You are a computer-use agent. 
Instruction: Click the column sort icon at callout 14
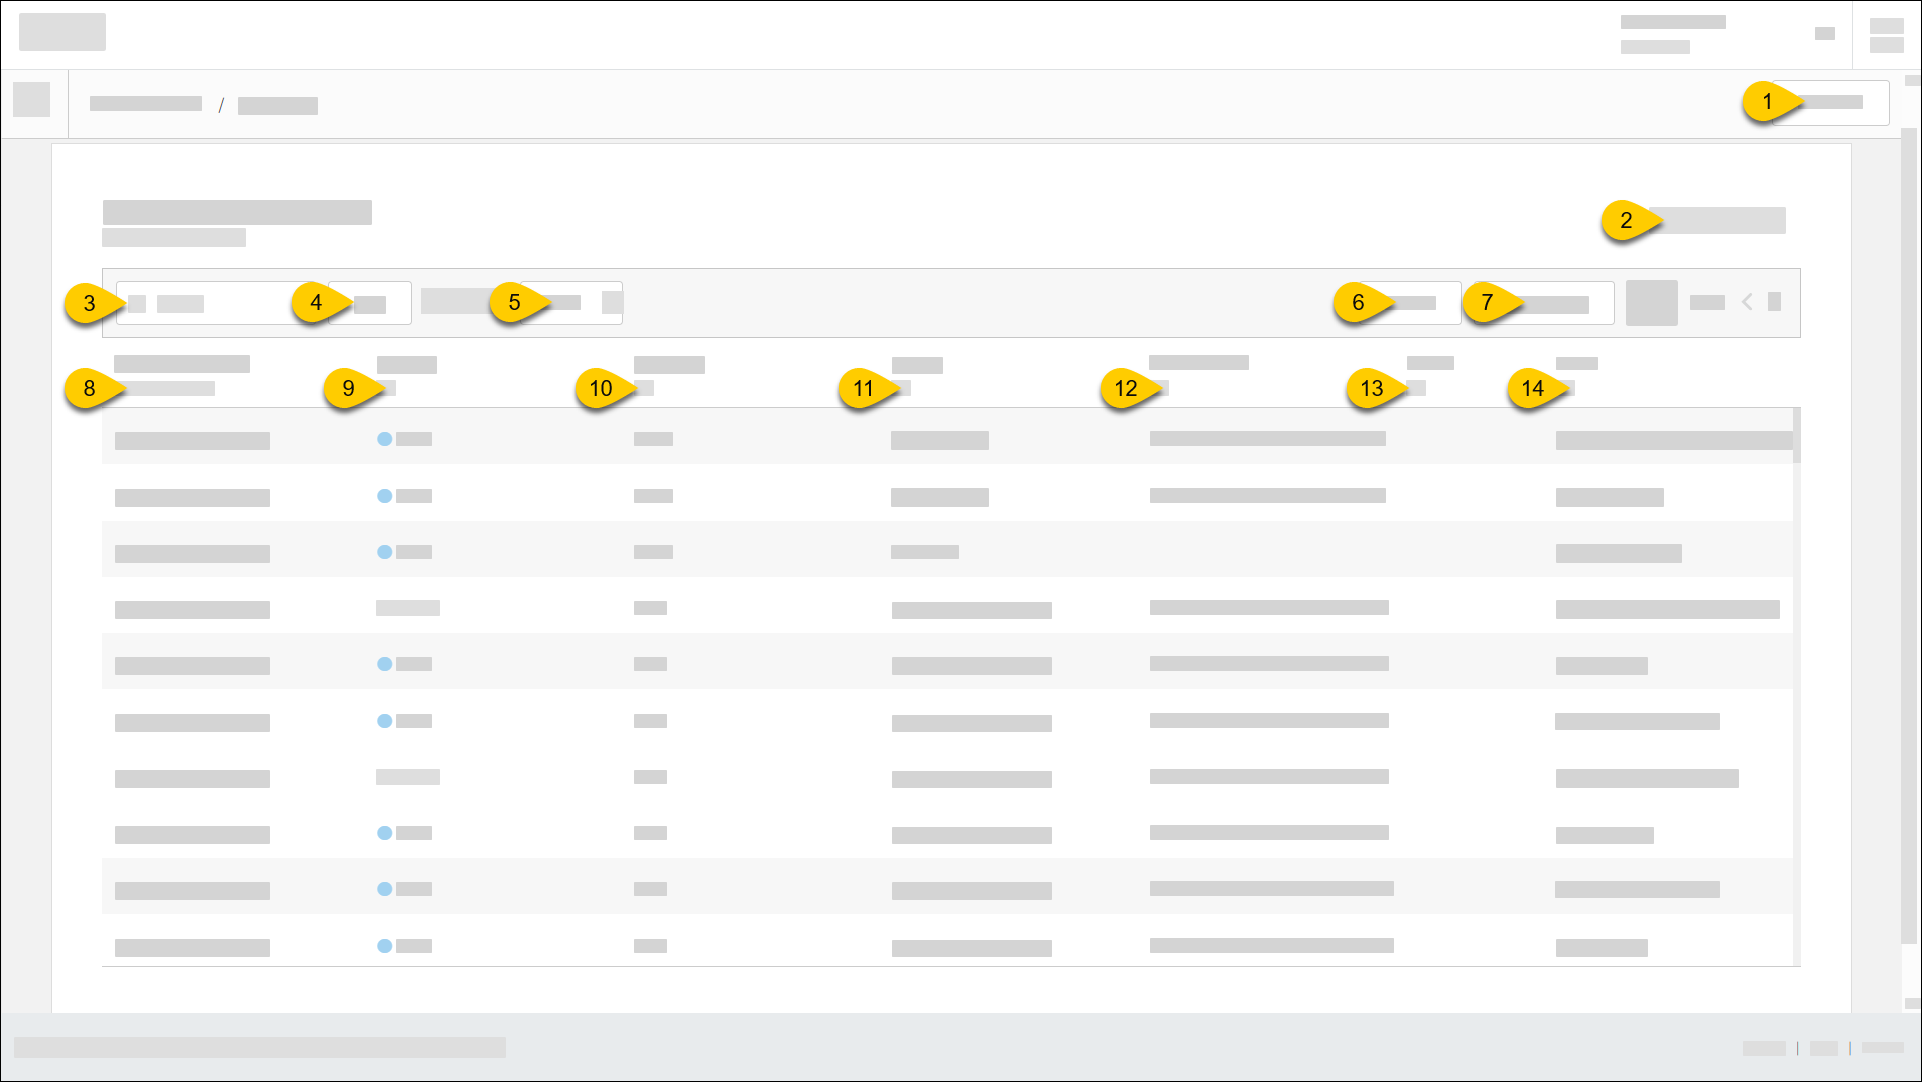pyautogui.click(x=1567, y=388)
